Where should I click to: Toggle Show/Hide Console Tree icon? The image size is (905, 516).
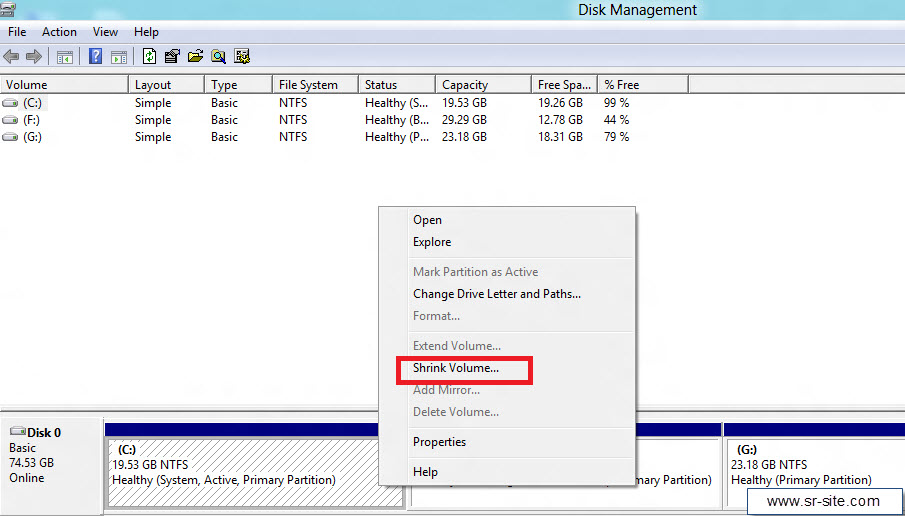pos(65,57)
